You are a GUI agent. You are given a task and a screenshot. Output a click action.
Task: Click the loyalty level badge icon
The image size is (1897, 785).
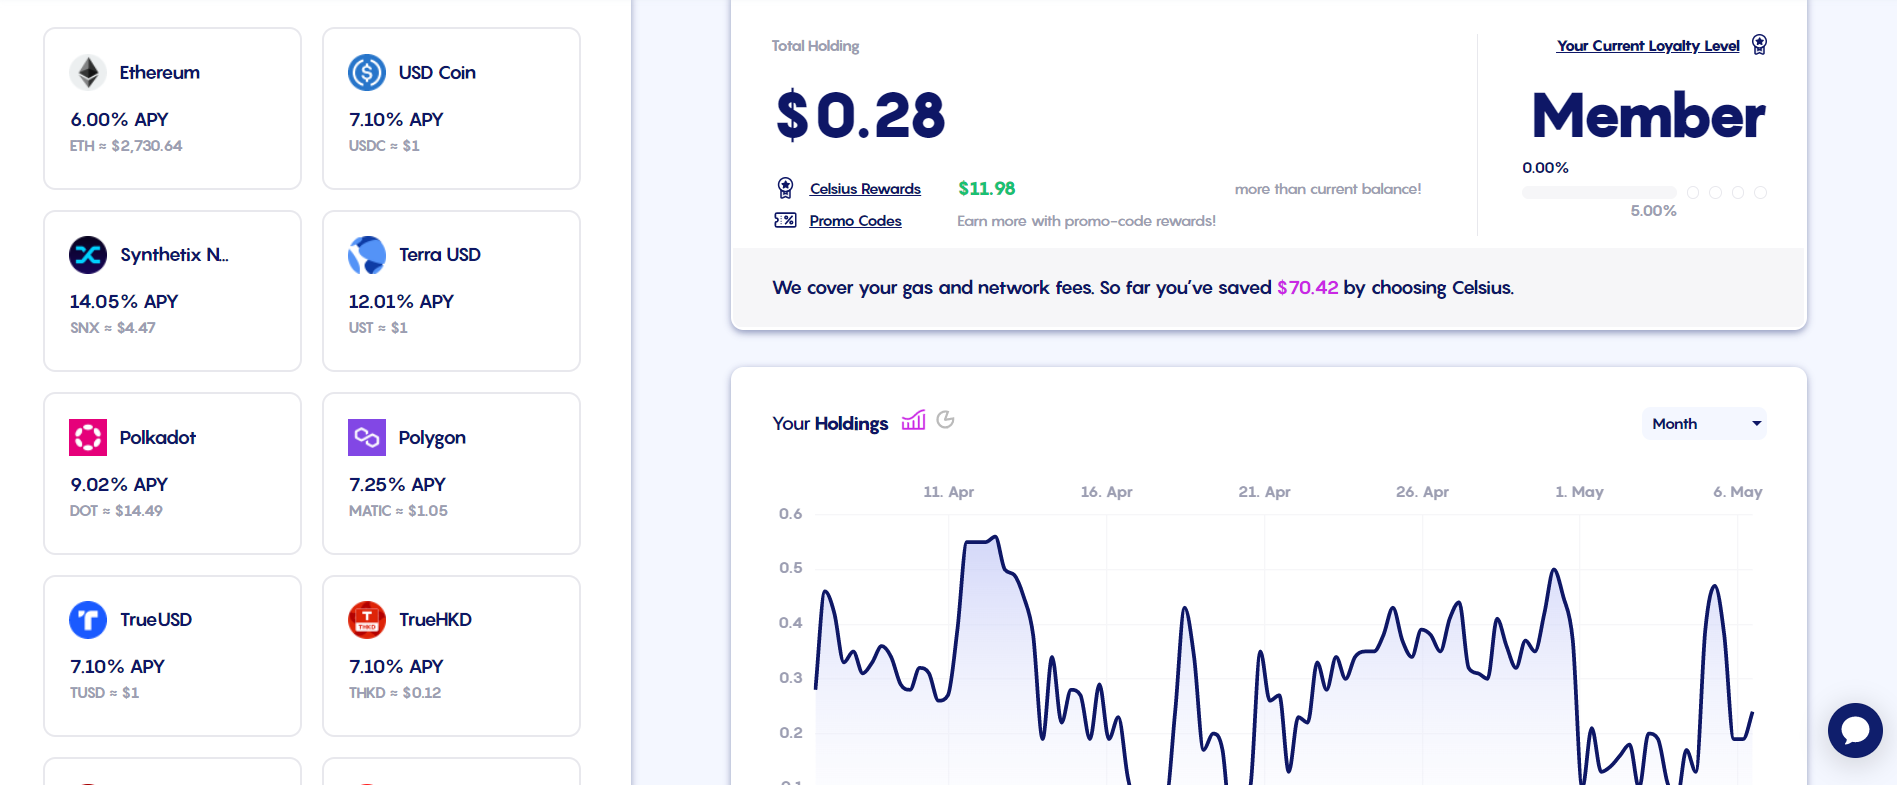coord(1760,45)
